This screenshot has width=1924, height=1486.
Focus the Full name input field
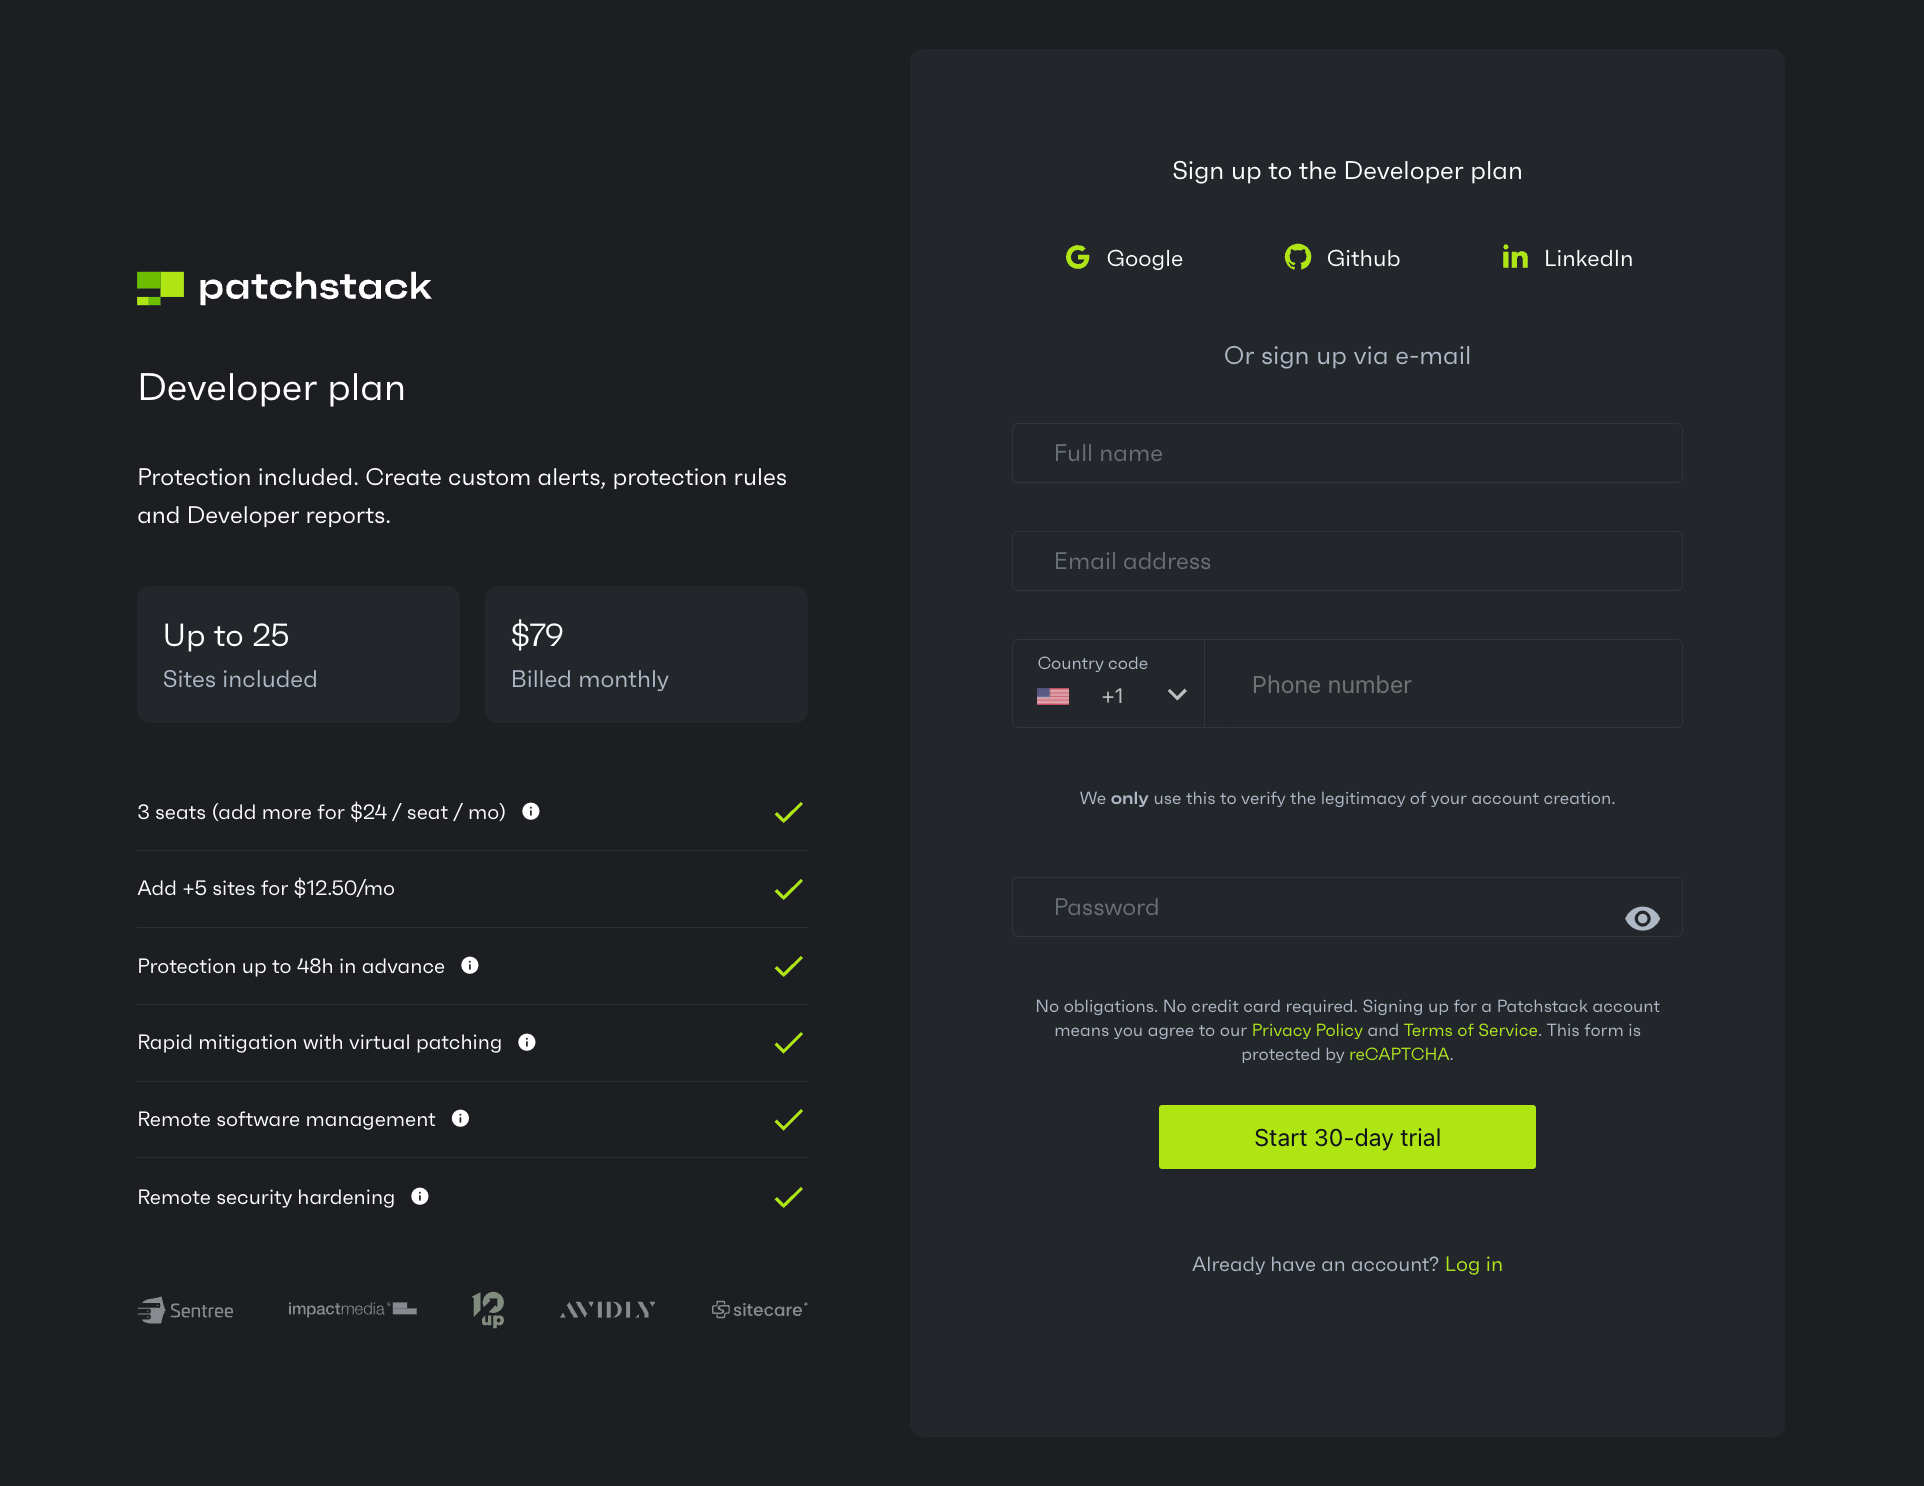[1346, 453]
